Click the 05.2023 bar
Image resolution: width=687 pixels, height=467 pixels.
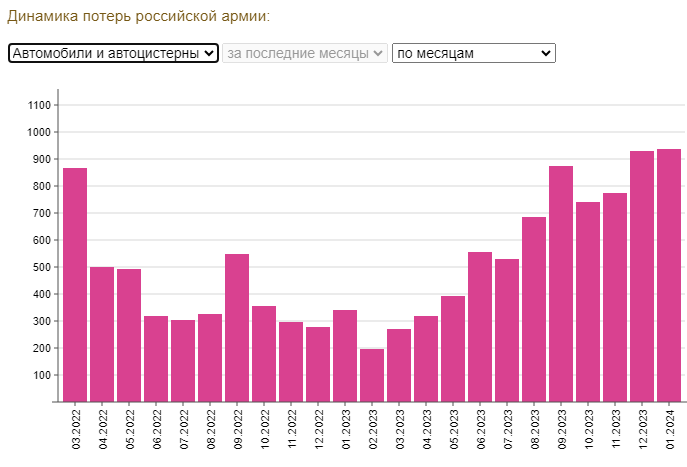click(x=453, y=349)
